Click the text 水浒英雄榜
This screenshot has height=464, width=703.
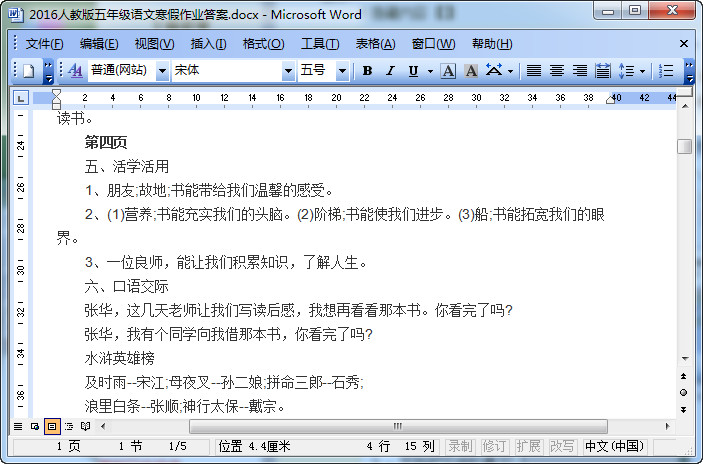coord(119,358)
